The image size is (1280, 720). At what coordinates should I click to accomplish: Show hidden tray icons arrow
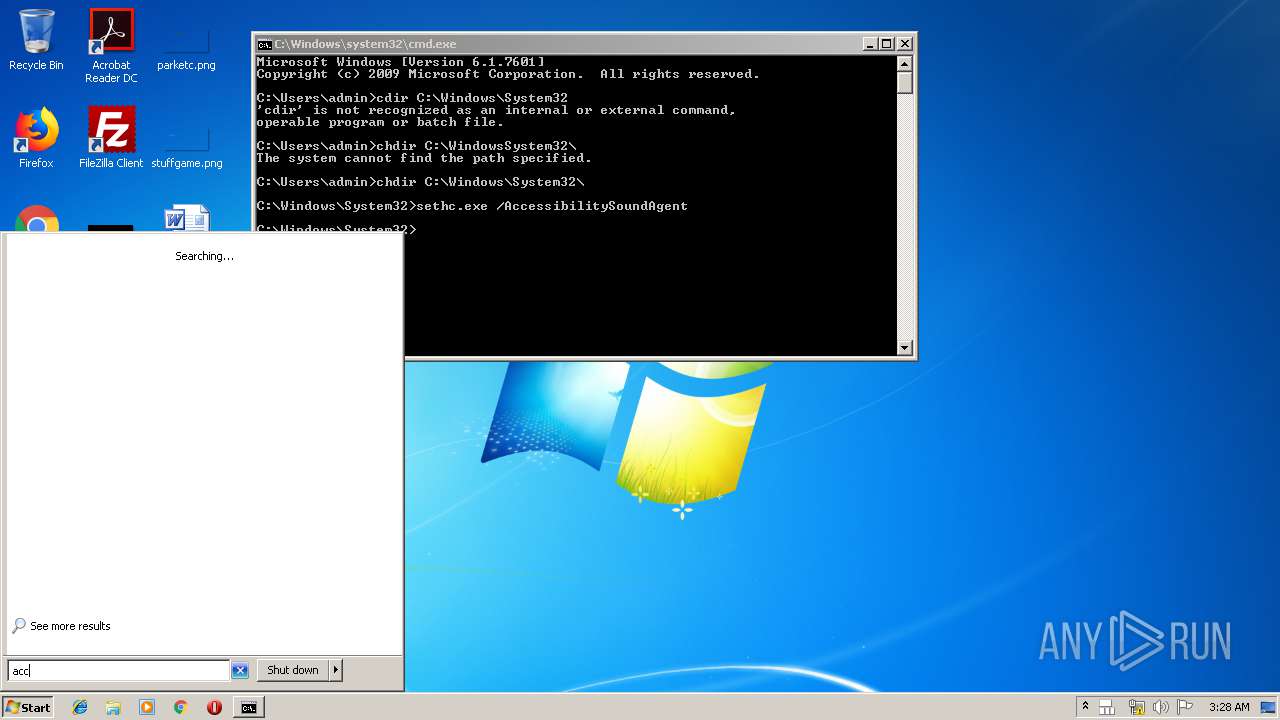[x=1085, y=707]
